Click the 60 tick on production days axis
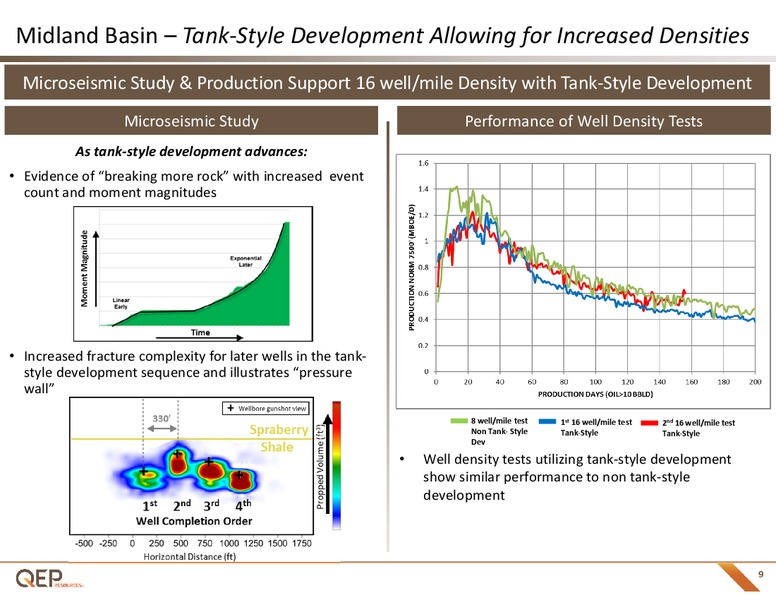776x600 pixels. (532, 382)
